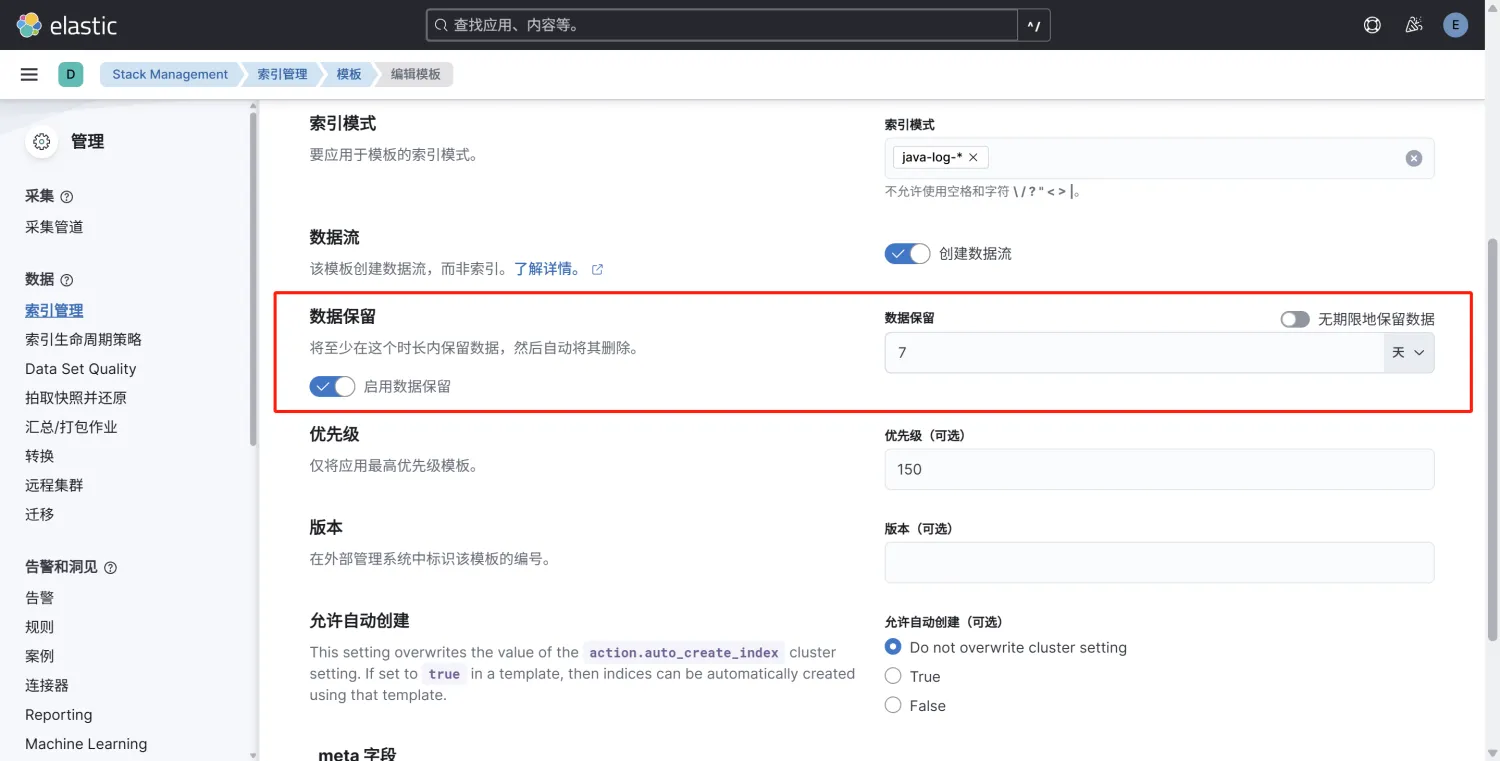
Task: Toggle the 创建数据流 switch
Action: pyautogui.click(x=907, y=254)
